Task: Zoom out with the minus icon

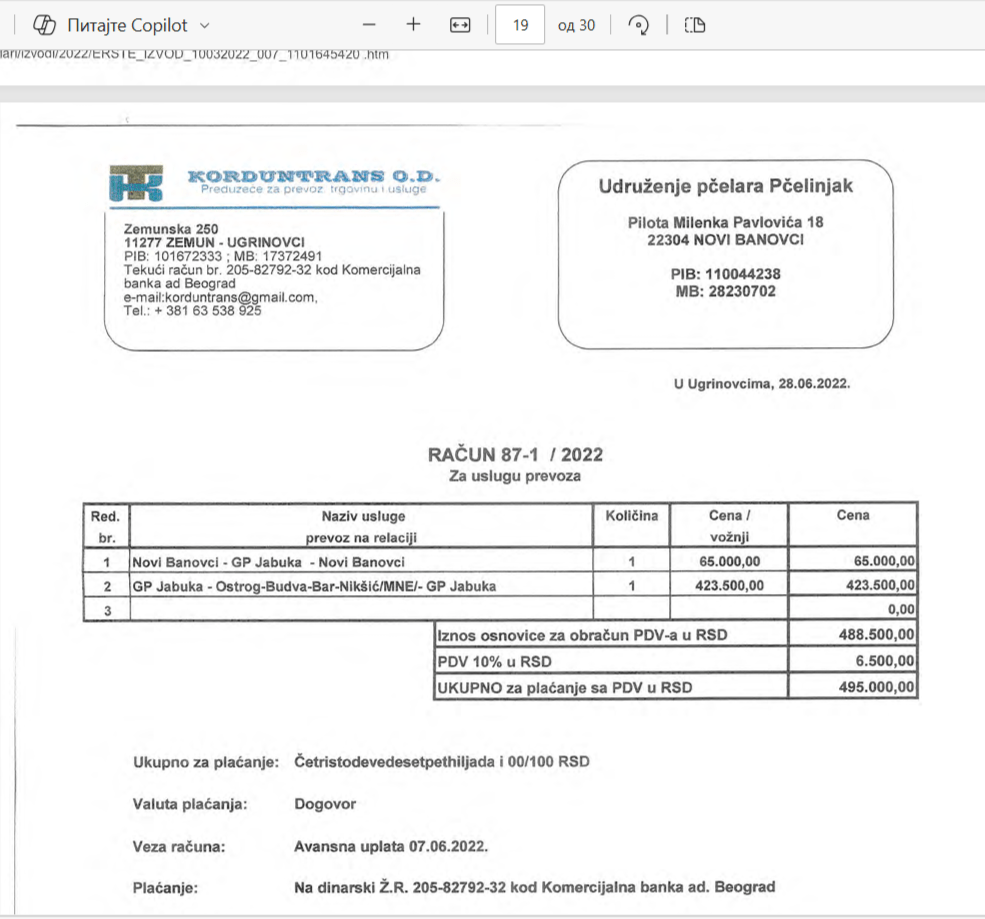Action: pyautogui.click(x=369, y=25)
